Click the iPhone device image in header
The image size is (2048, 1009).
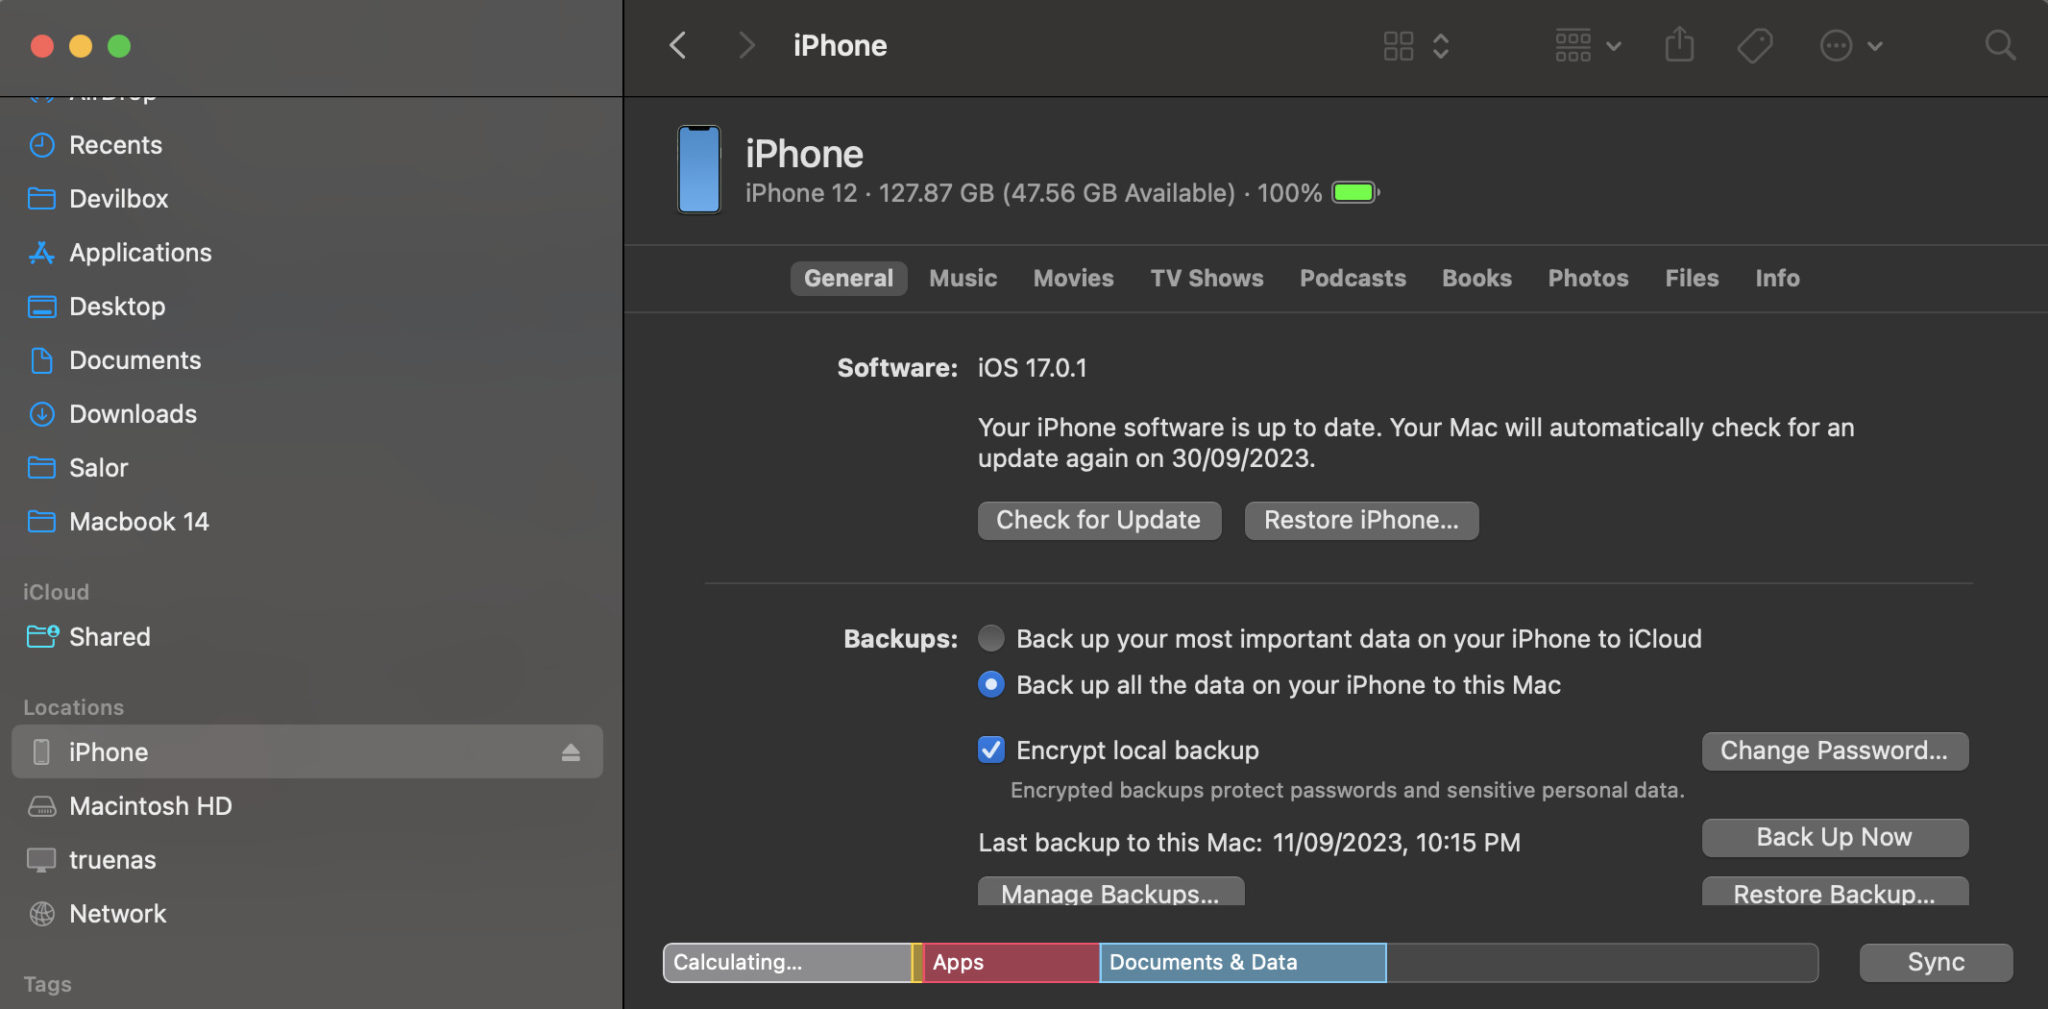click(699, 170)
